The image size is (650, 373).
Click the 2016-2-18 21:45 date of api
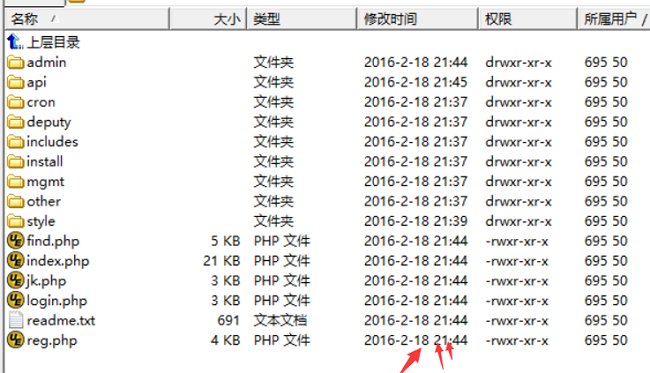click(416, 82)
